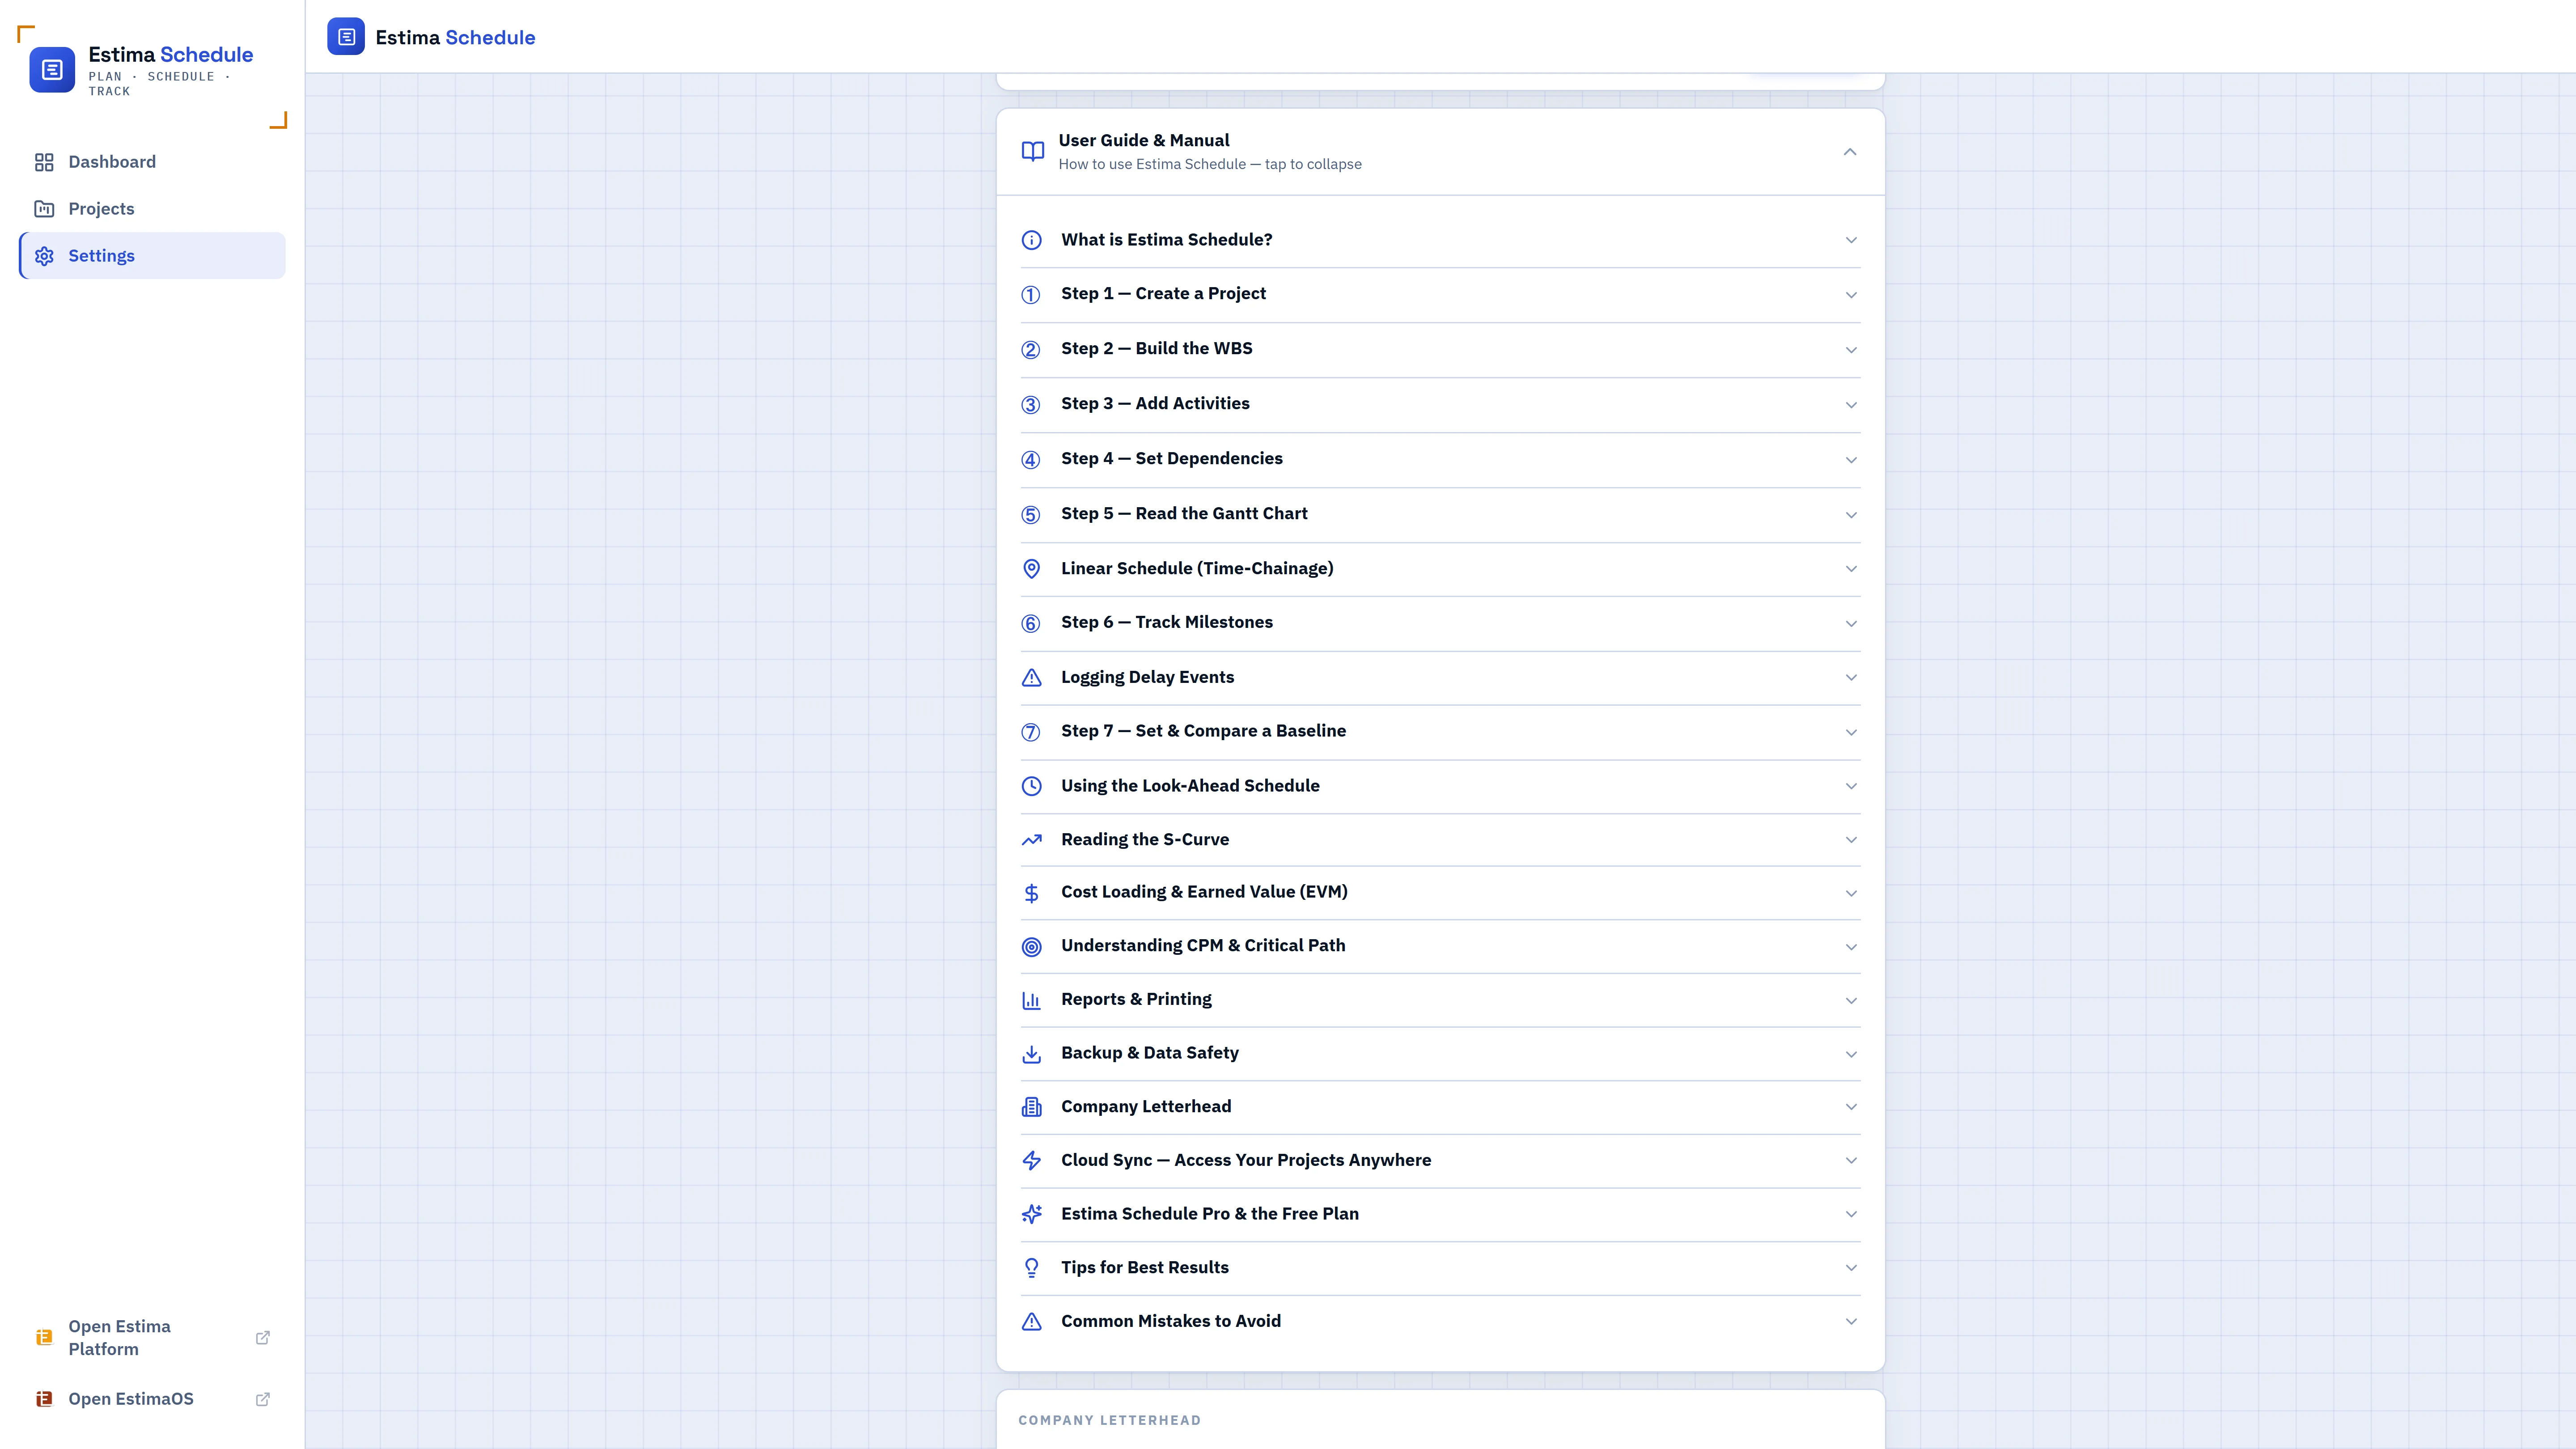Click the bar chart Reports & Printing icon
The image size is (2576, 1449).
coord(1032,1000)
